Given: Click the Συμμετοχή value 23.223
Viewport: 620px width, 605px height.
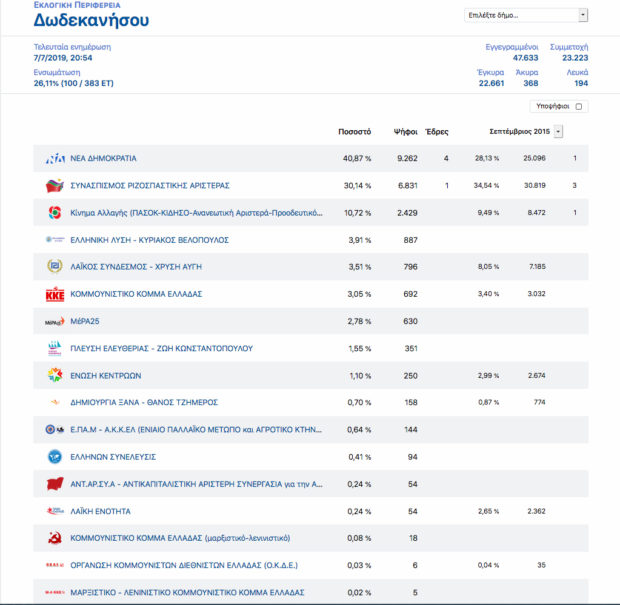Looking at the screenshot, I should (575, 58).
